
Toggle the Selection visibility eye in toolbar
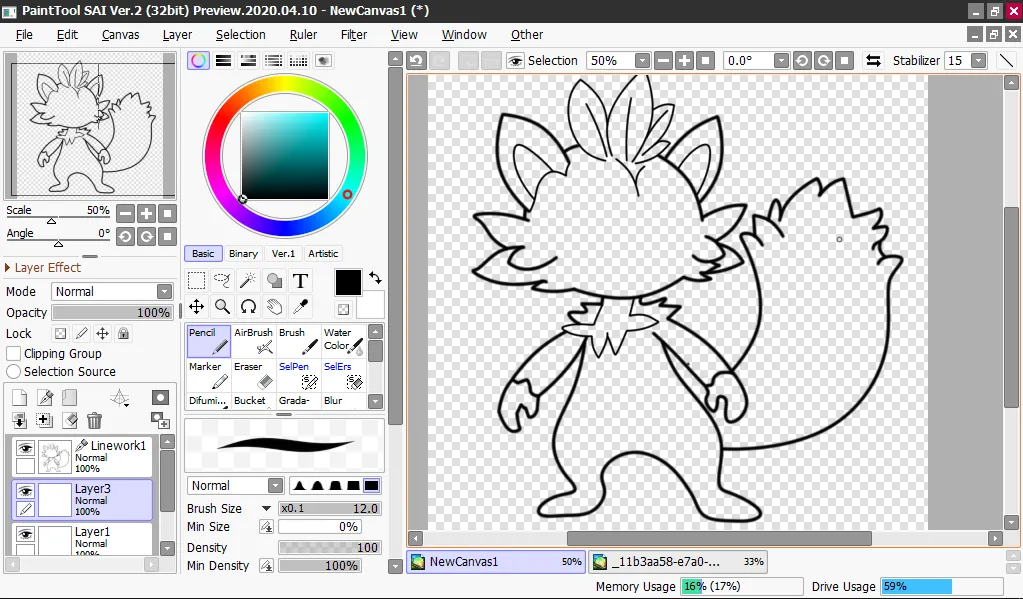[515, 61]
